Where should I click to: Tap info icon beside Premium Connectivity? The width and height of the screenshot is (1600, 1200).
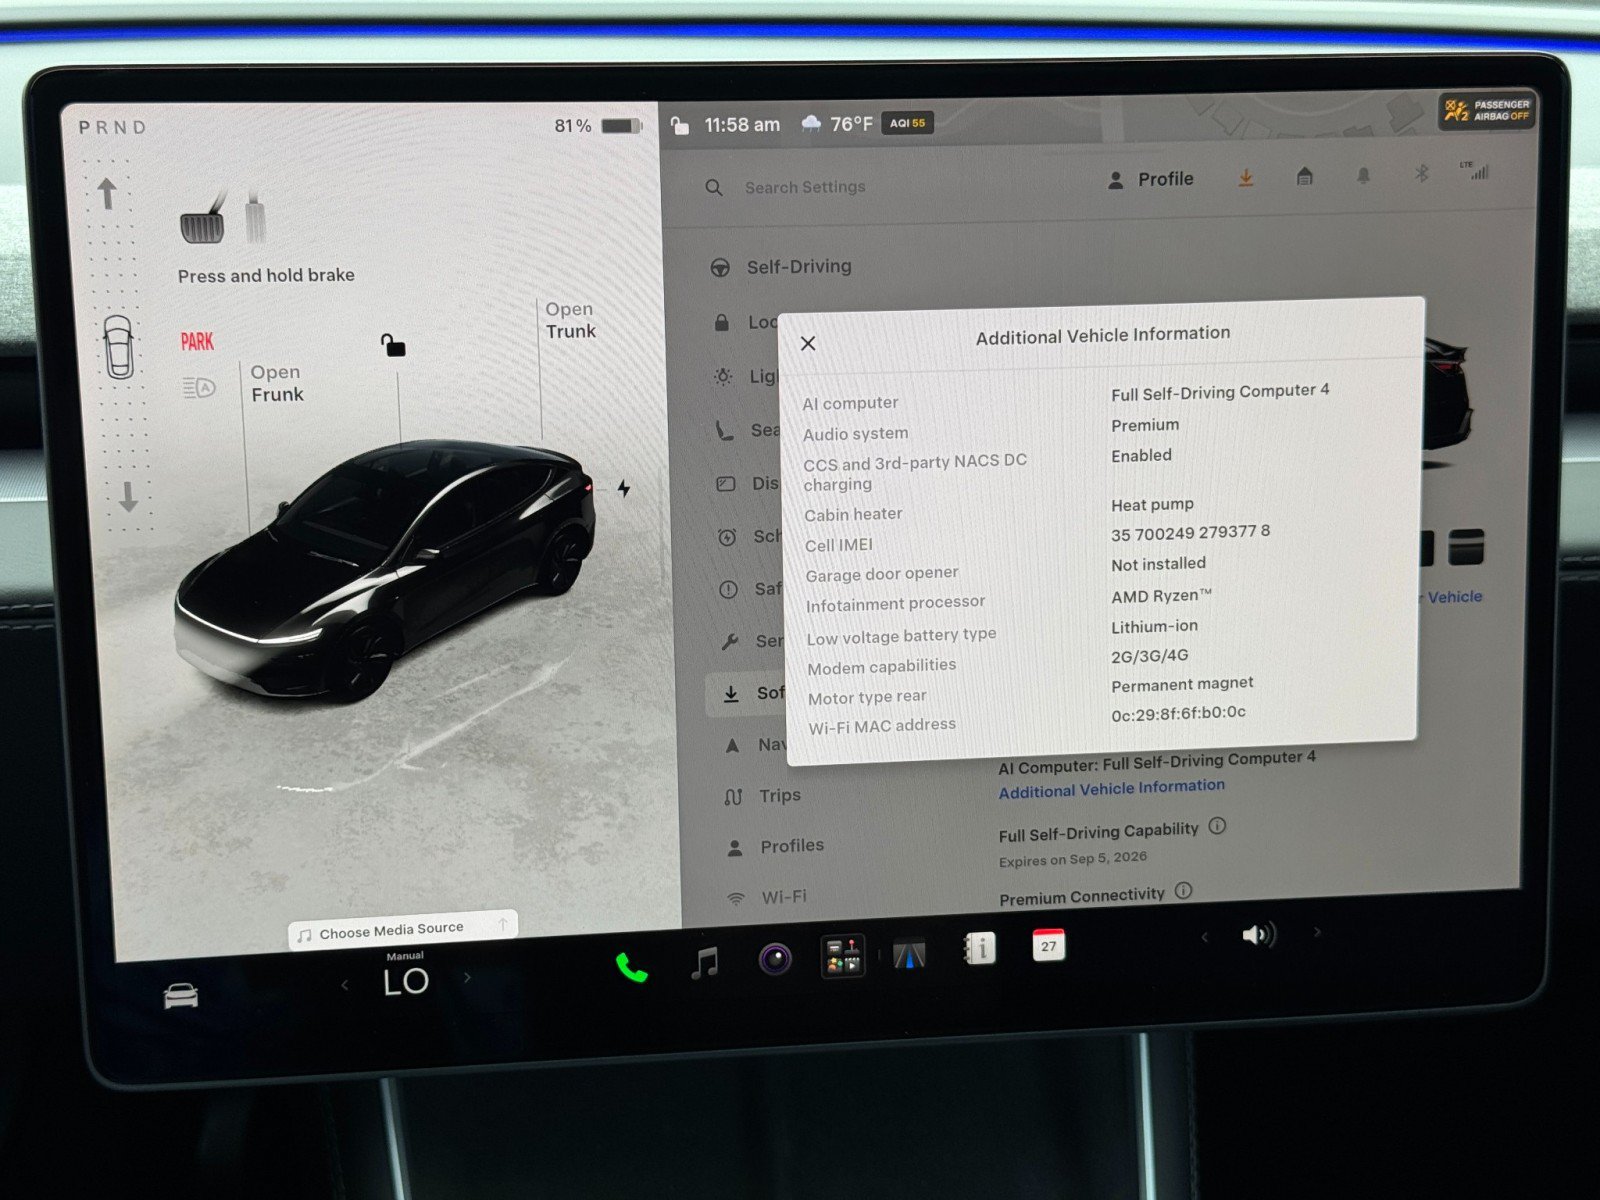point(1183,890)
